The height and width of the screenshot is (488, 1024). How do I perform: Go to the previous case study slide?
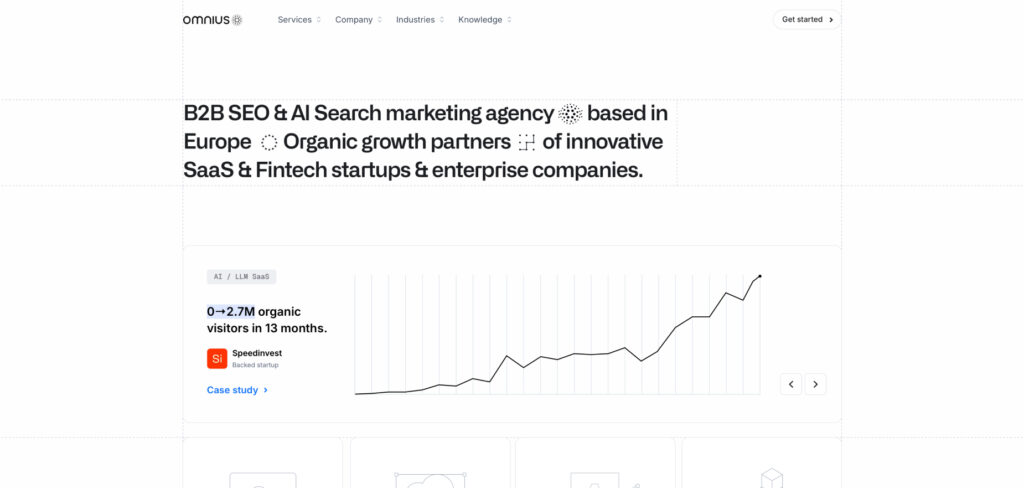791,384
